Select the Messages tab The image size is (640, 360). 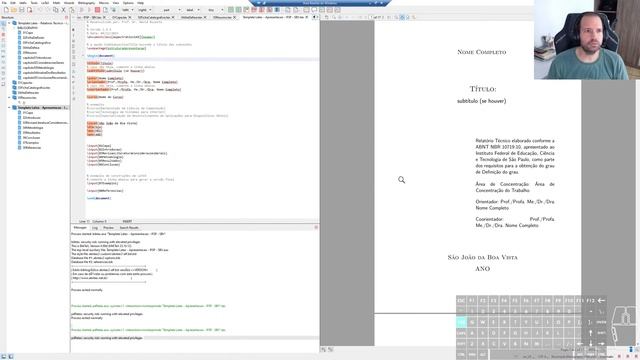coord(80,228)
